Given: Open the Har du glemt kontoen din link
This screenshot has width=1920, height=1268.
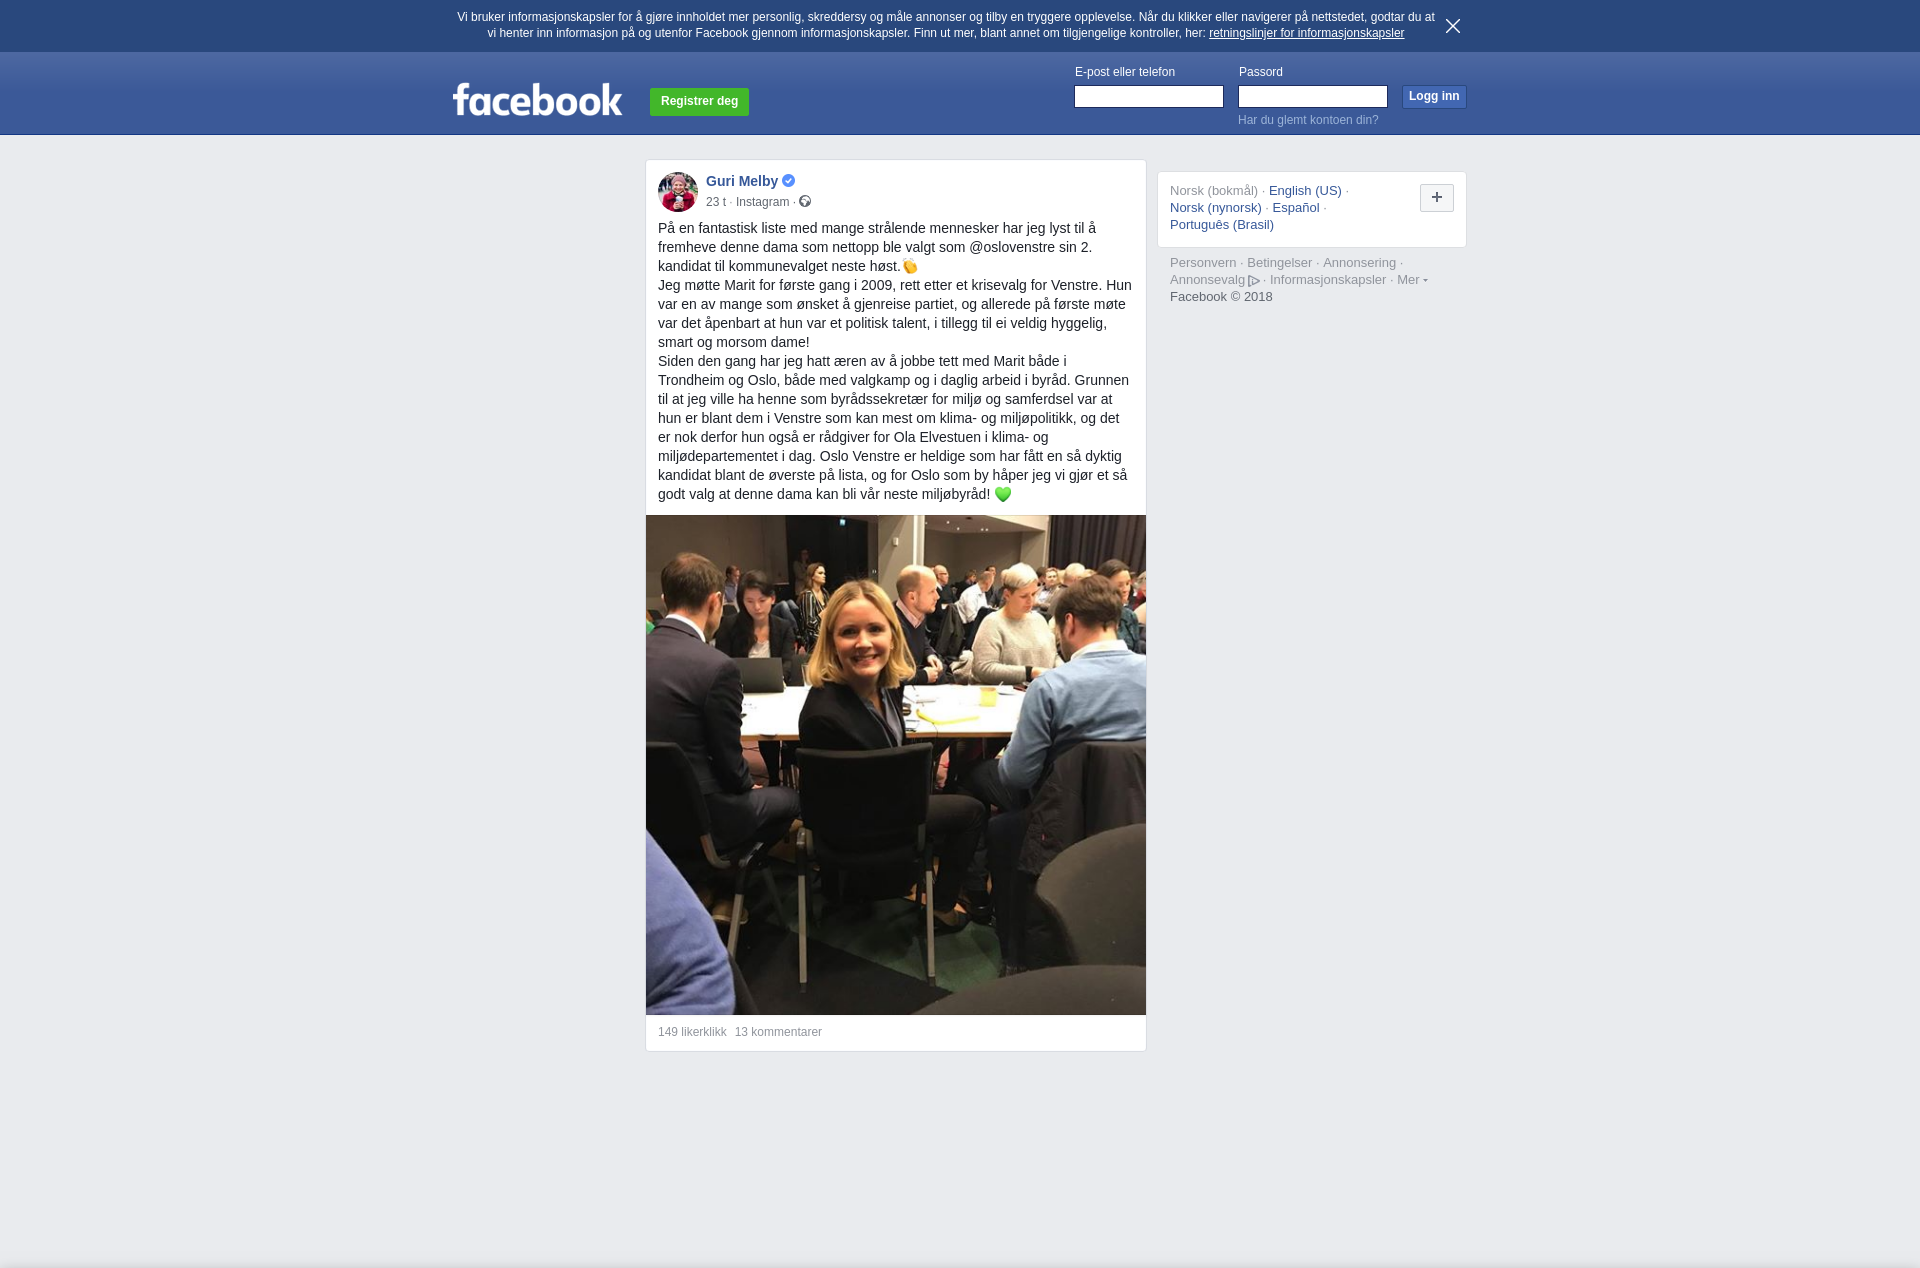Looking at the screenshot, I should coord(1308,120).
